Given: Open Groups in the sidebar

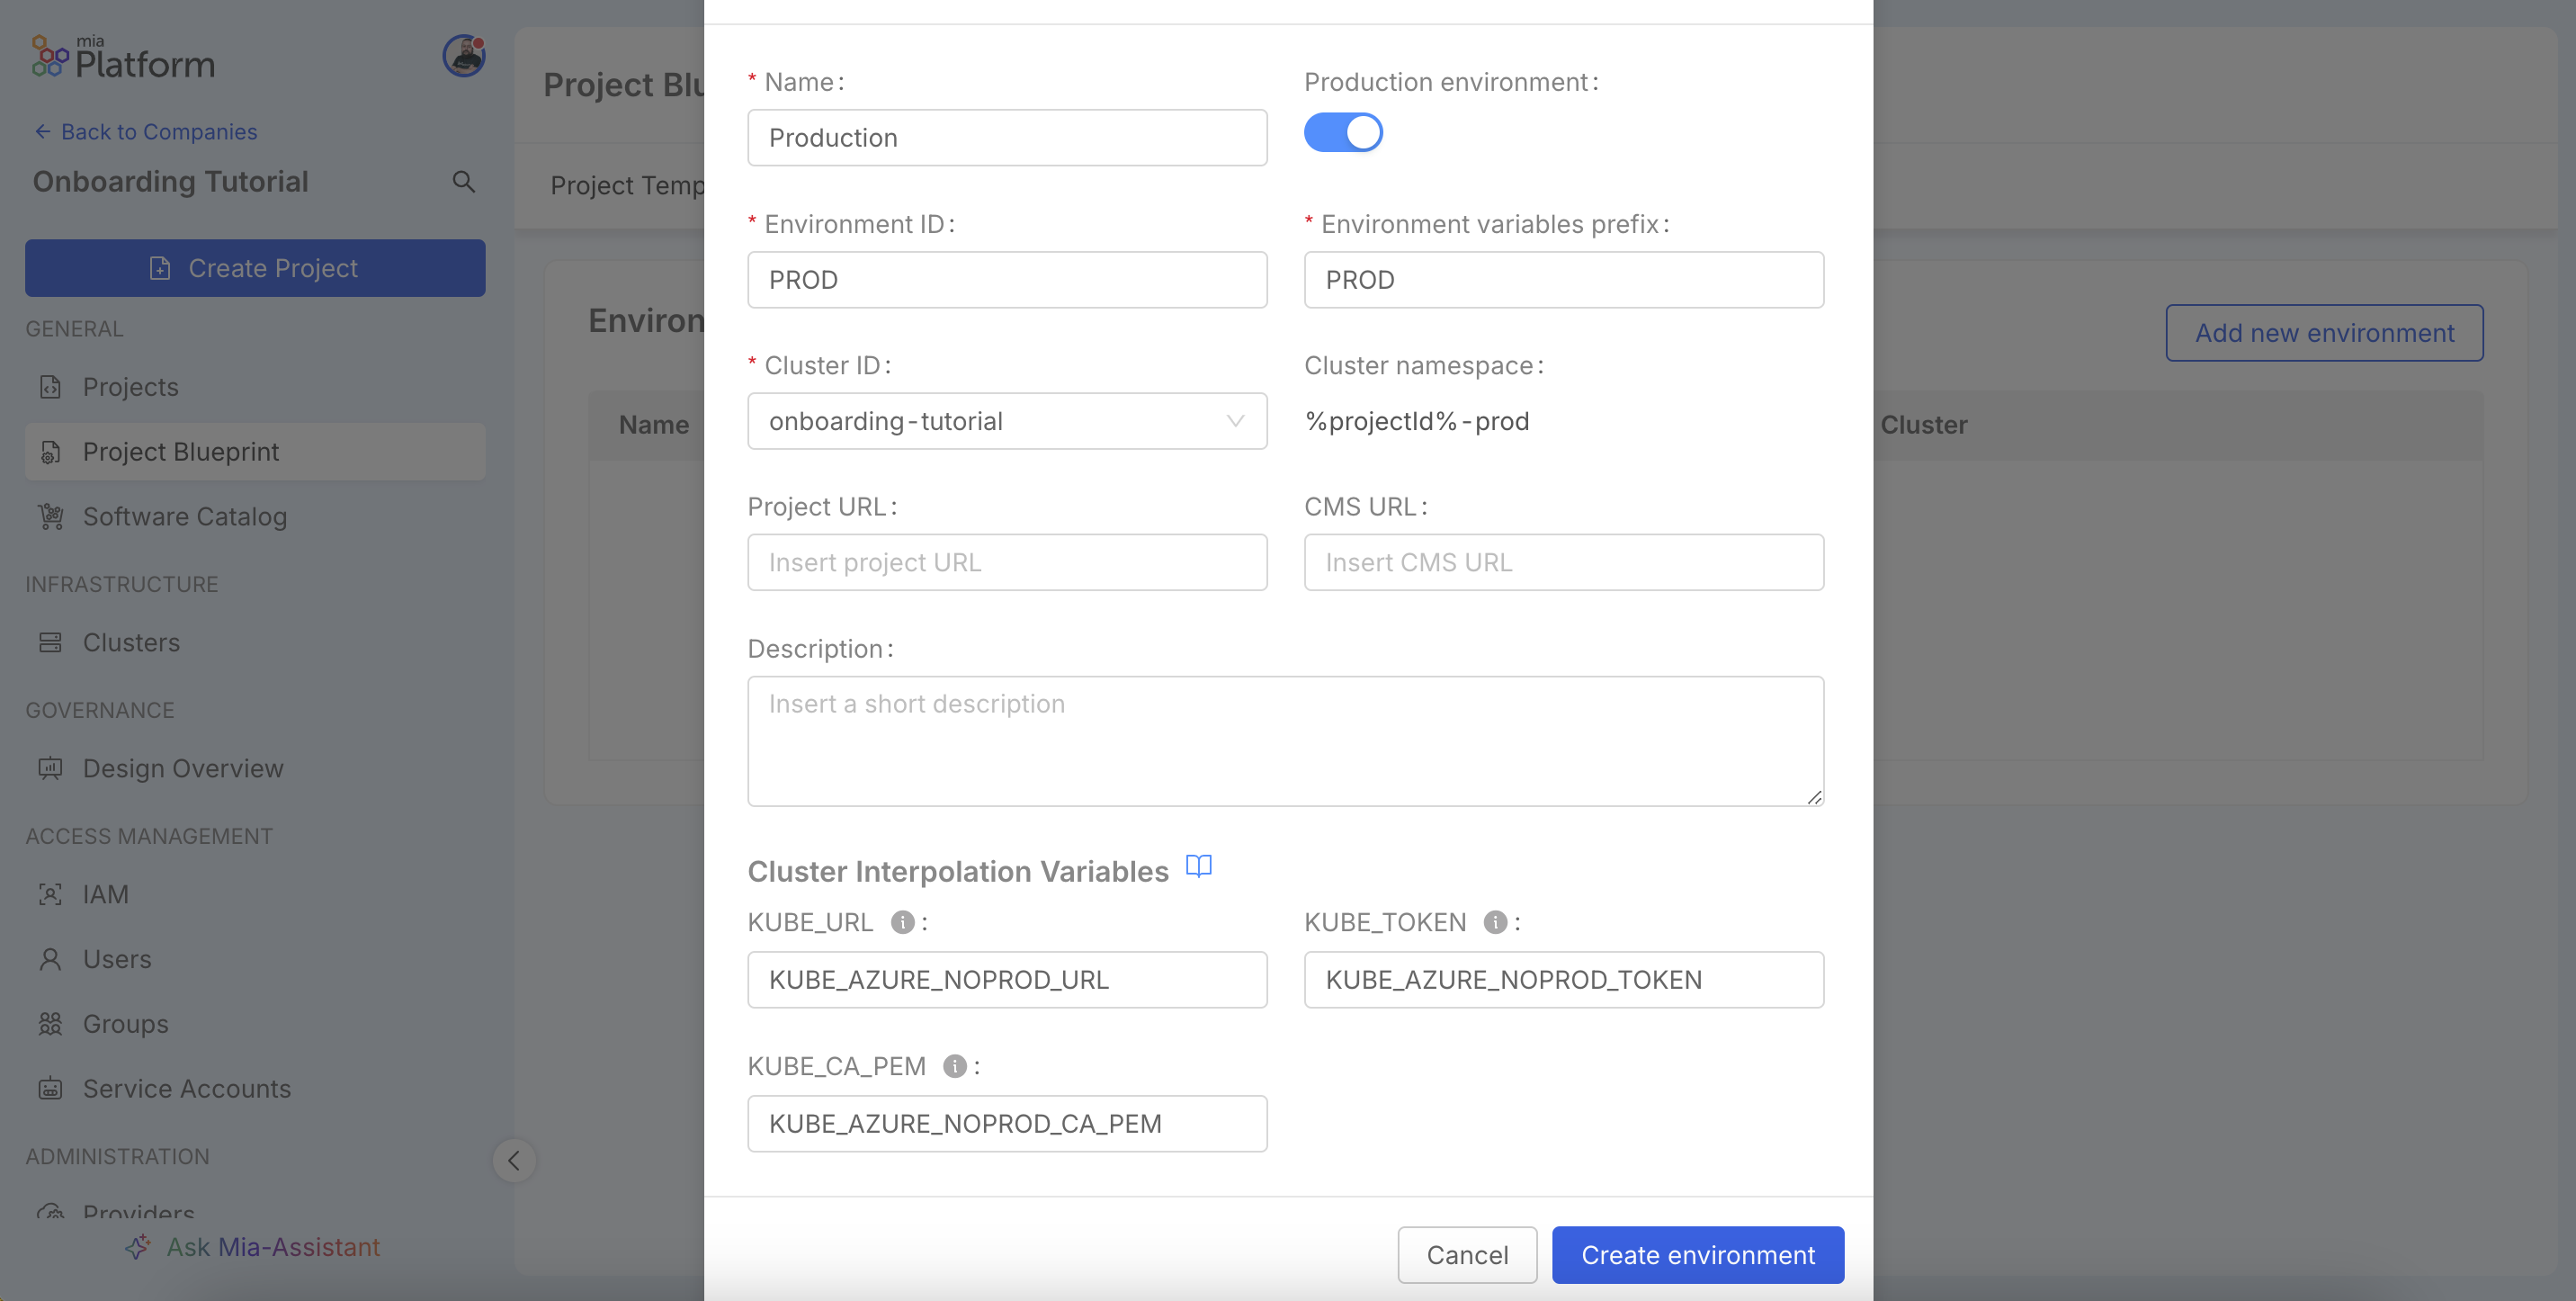Looking at the screenshot, I should point(255,1024).
